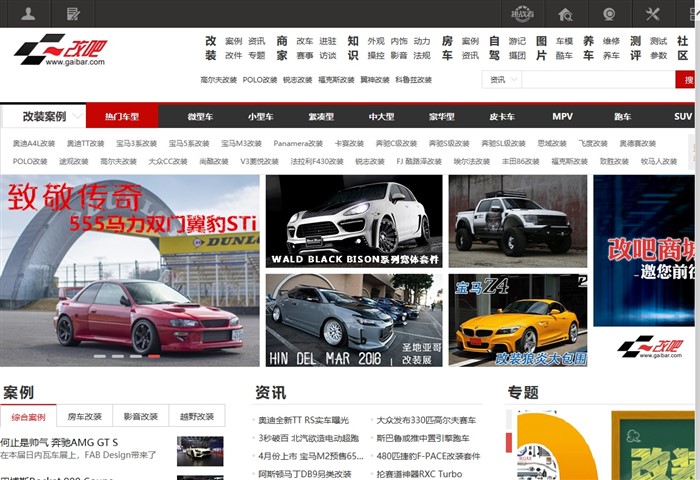Open news 3秒破百 北汽欲造电动超跑

point(308,438)
